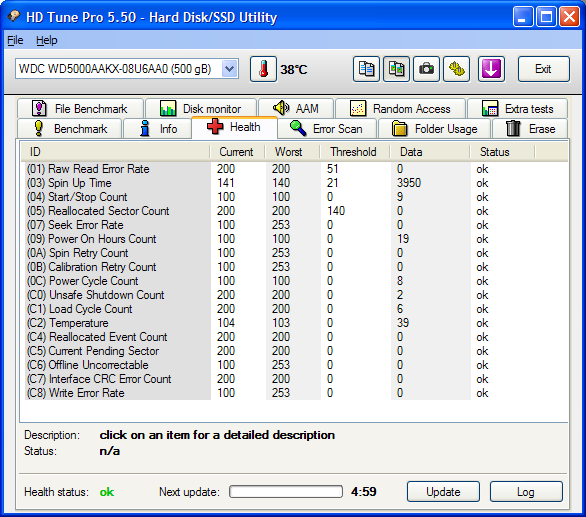Open the Erase tab
The width and height of the screenshot is (586, 517).
(530, 129)
